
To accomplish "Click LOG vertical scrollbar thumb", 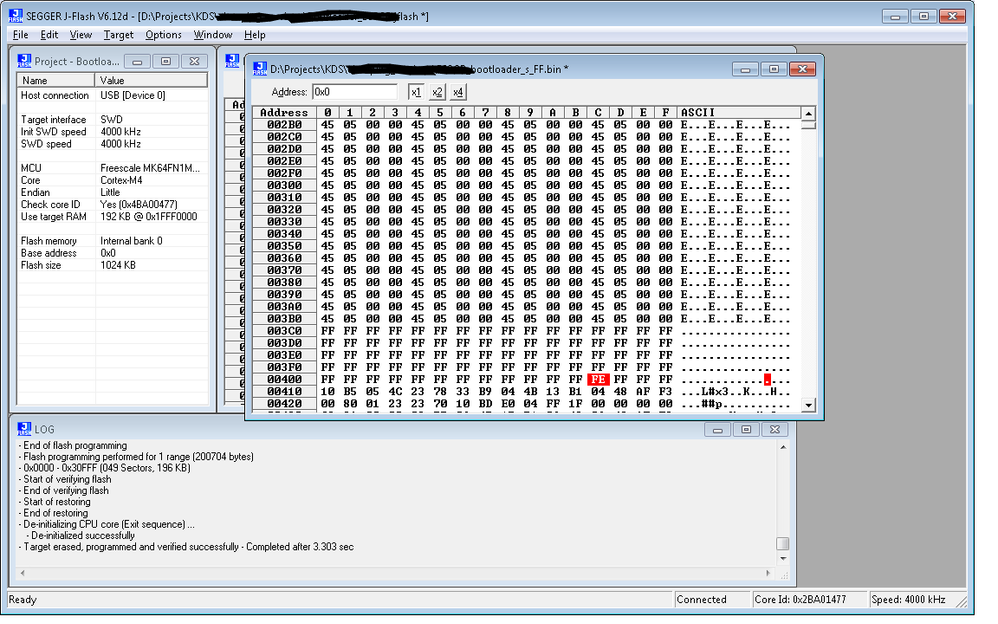I will point(783,543).
